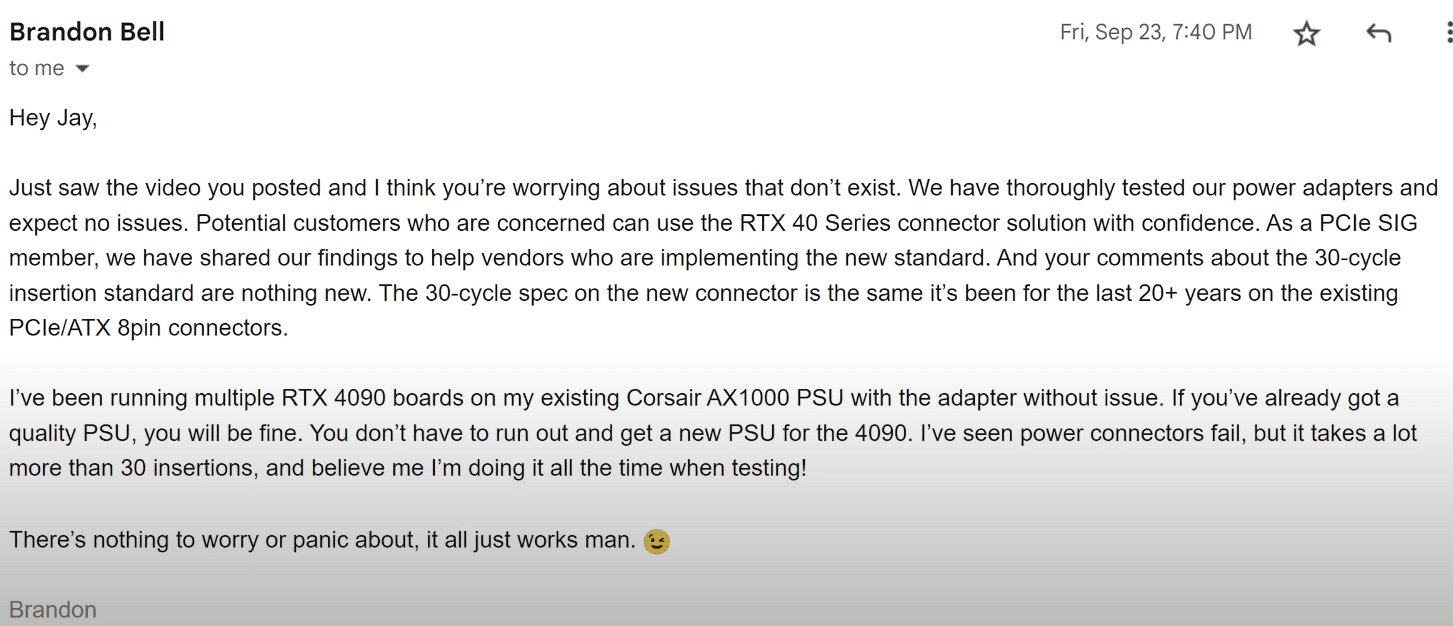Open the more options three-dot menu
This screenshot has height=626, width=1453.
point(1448,34)
